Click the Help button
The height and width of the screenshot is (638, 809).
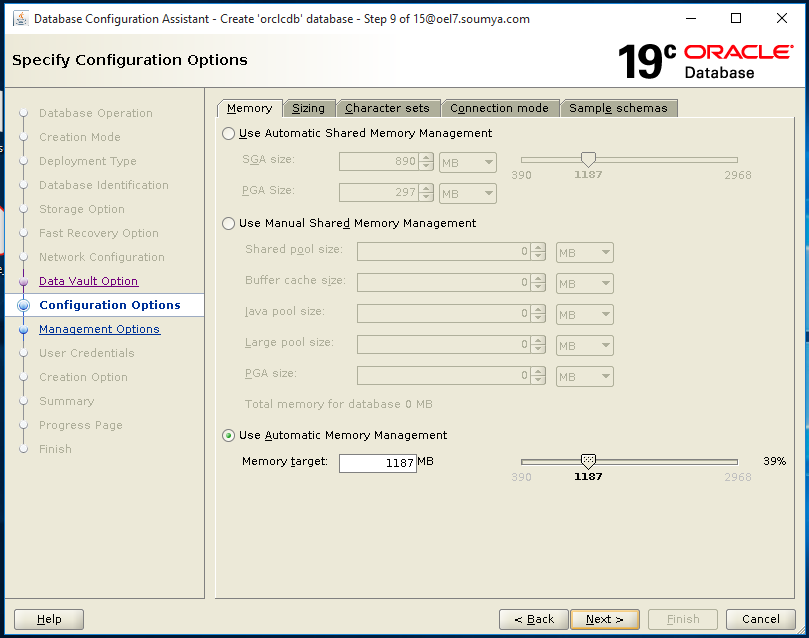click(49, 619)
